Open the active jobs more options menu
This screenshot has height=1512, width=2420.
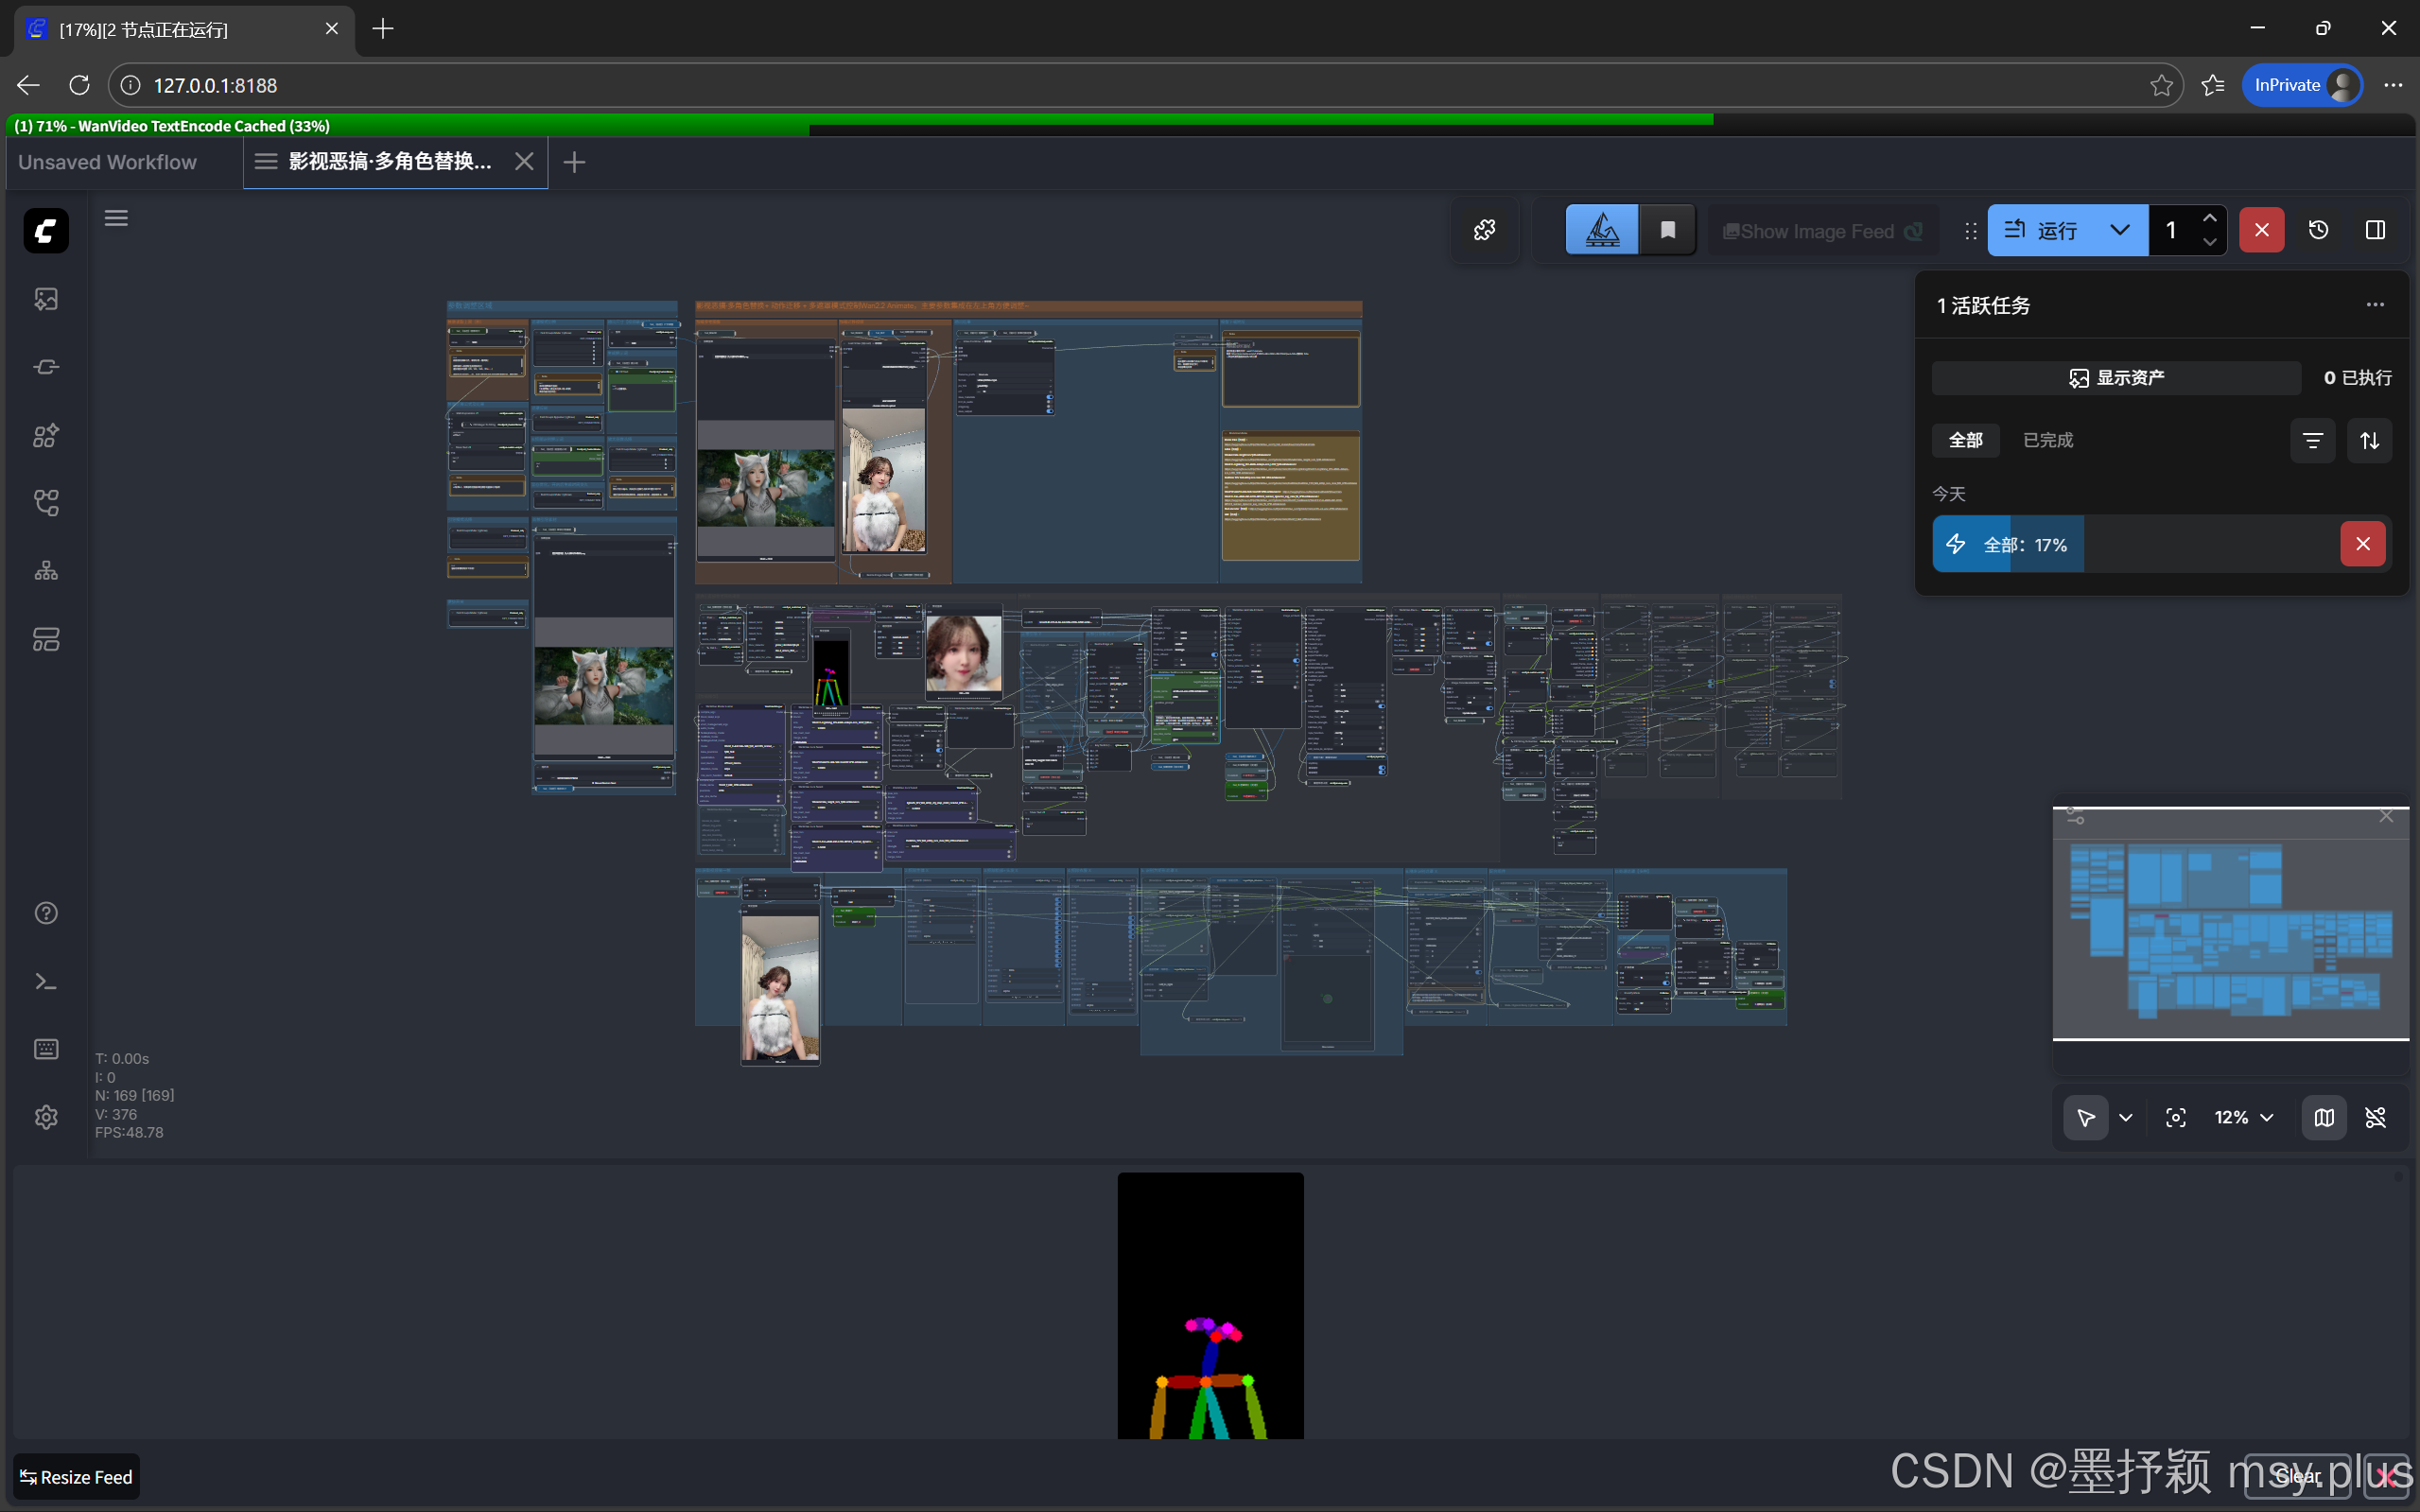click(2375, 305)
